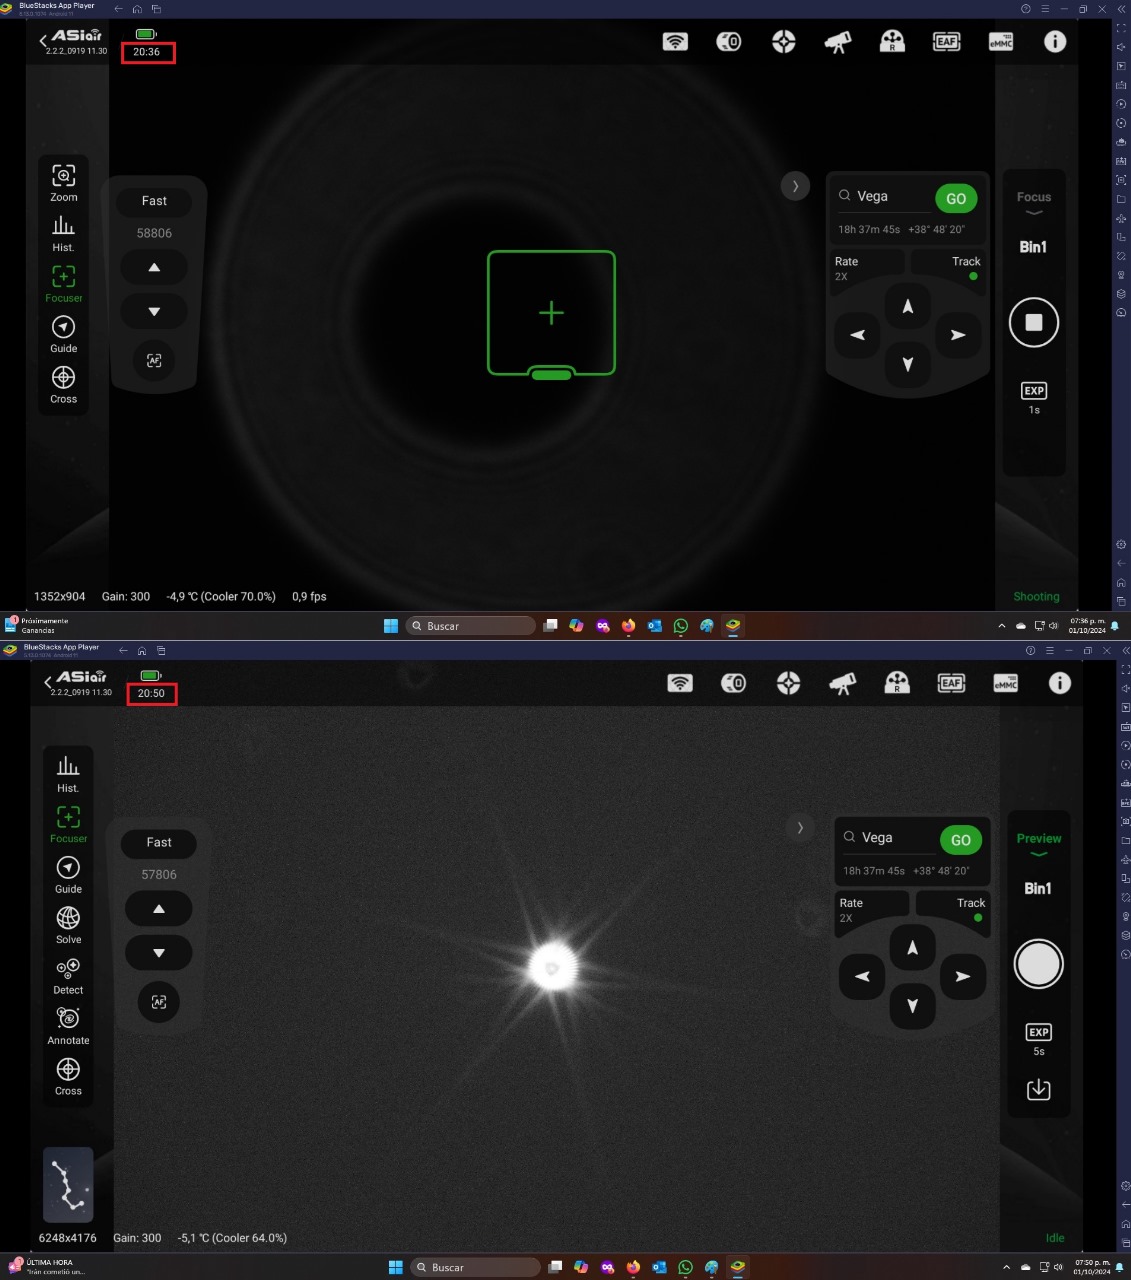Toggle the Focuser panel in Preview mode screen

point(68,825)
